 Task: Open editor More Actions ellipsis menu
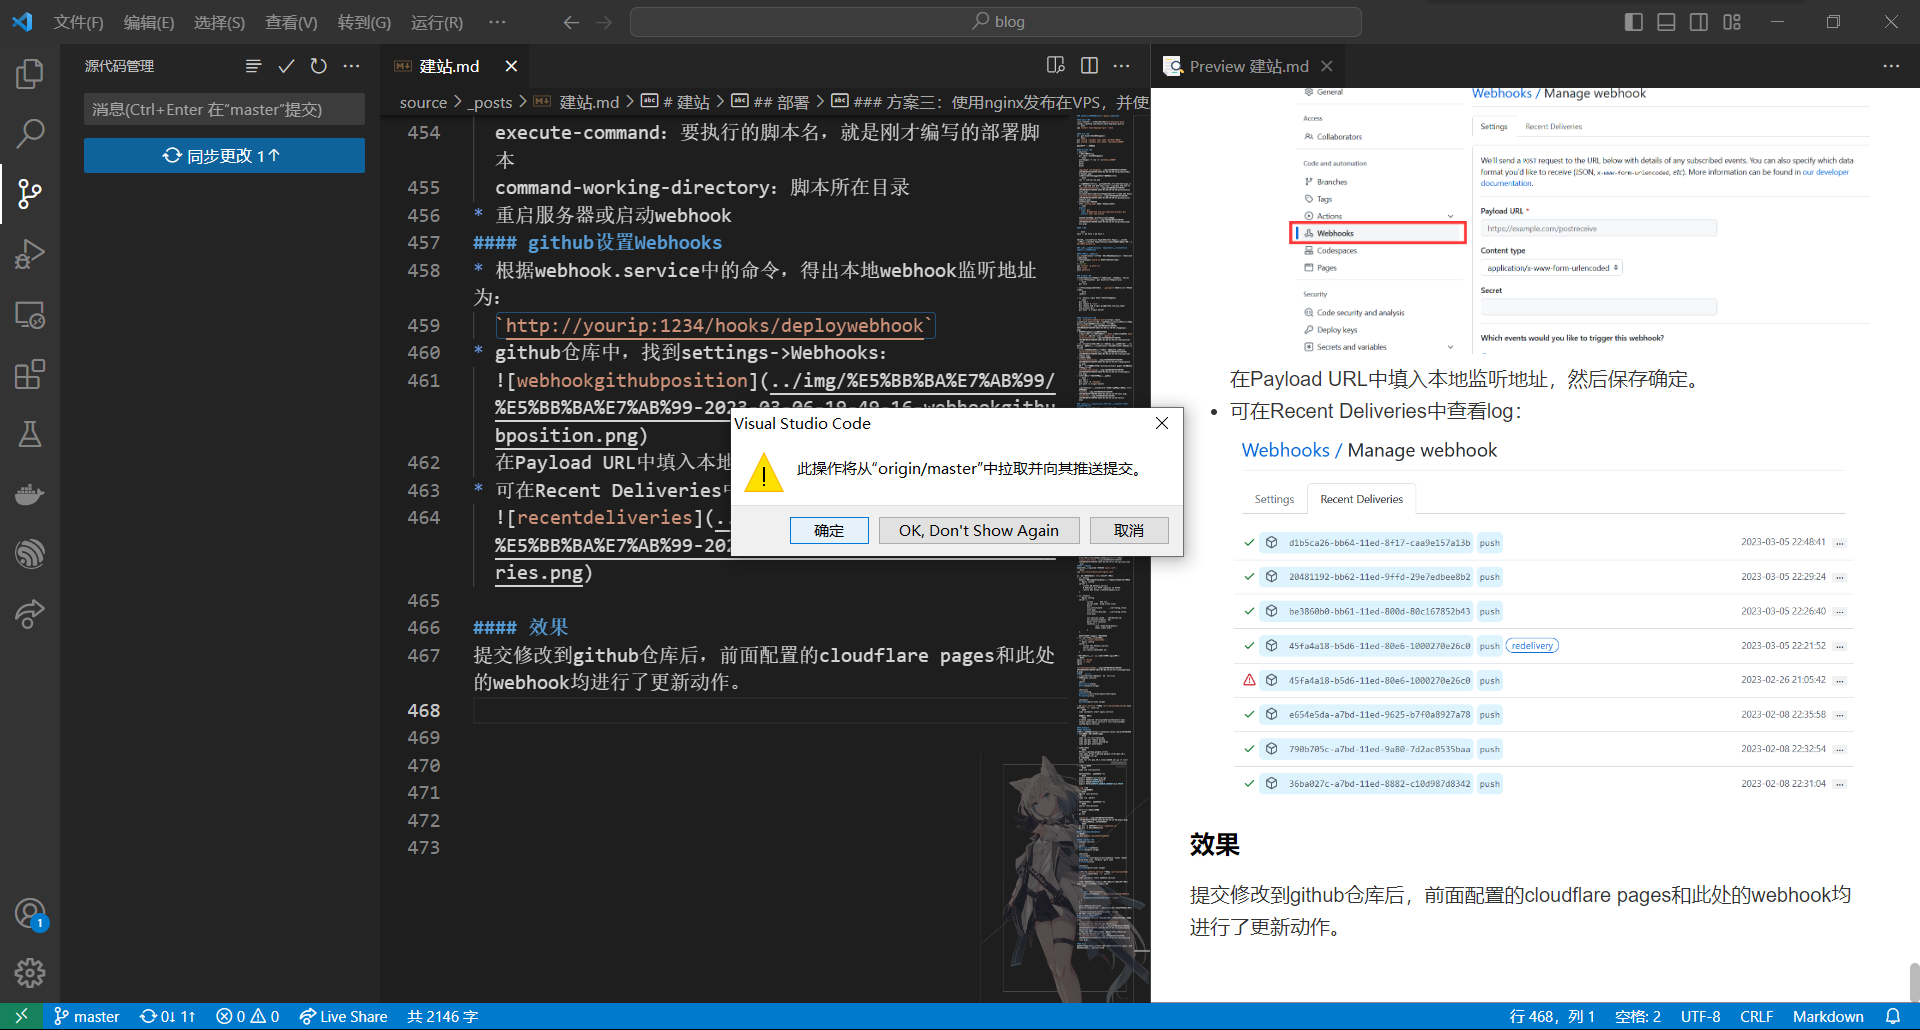(x=1122, y=66)
